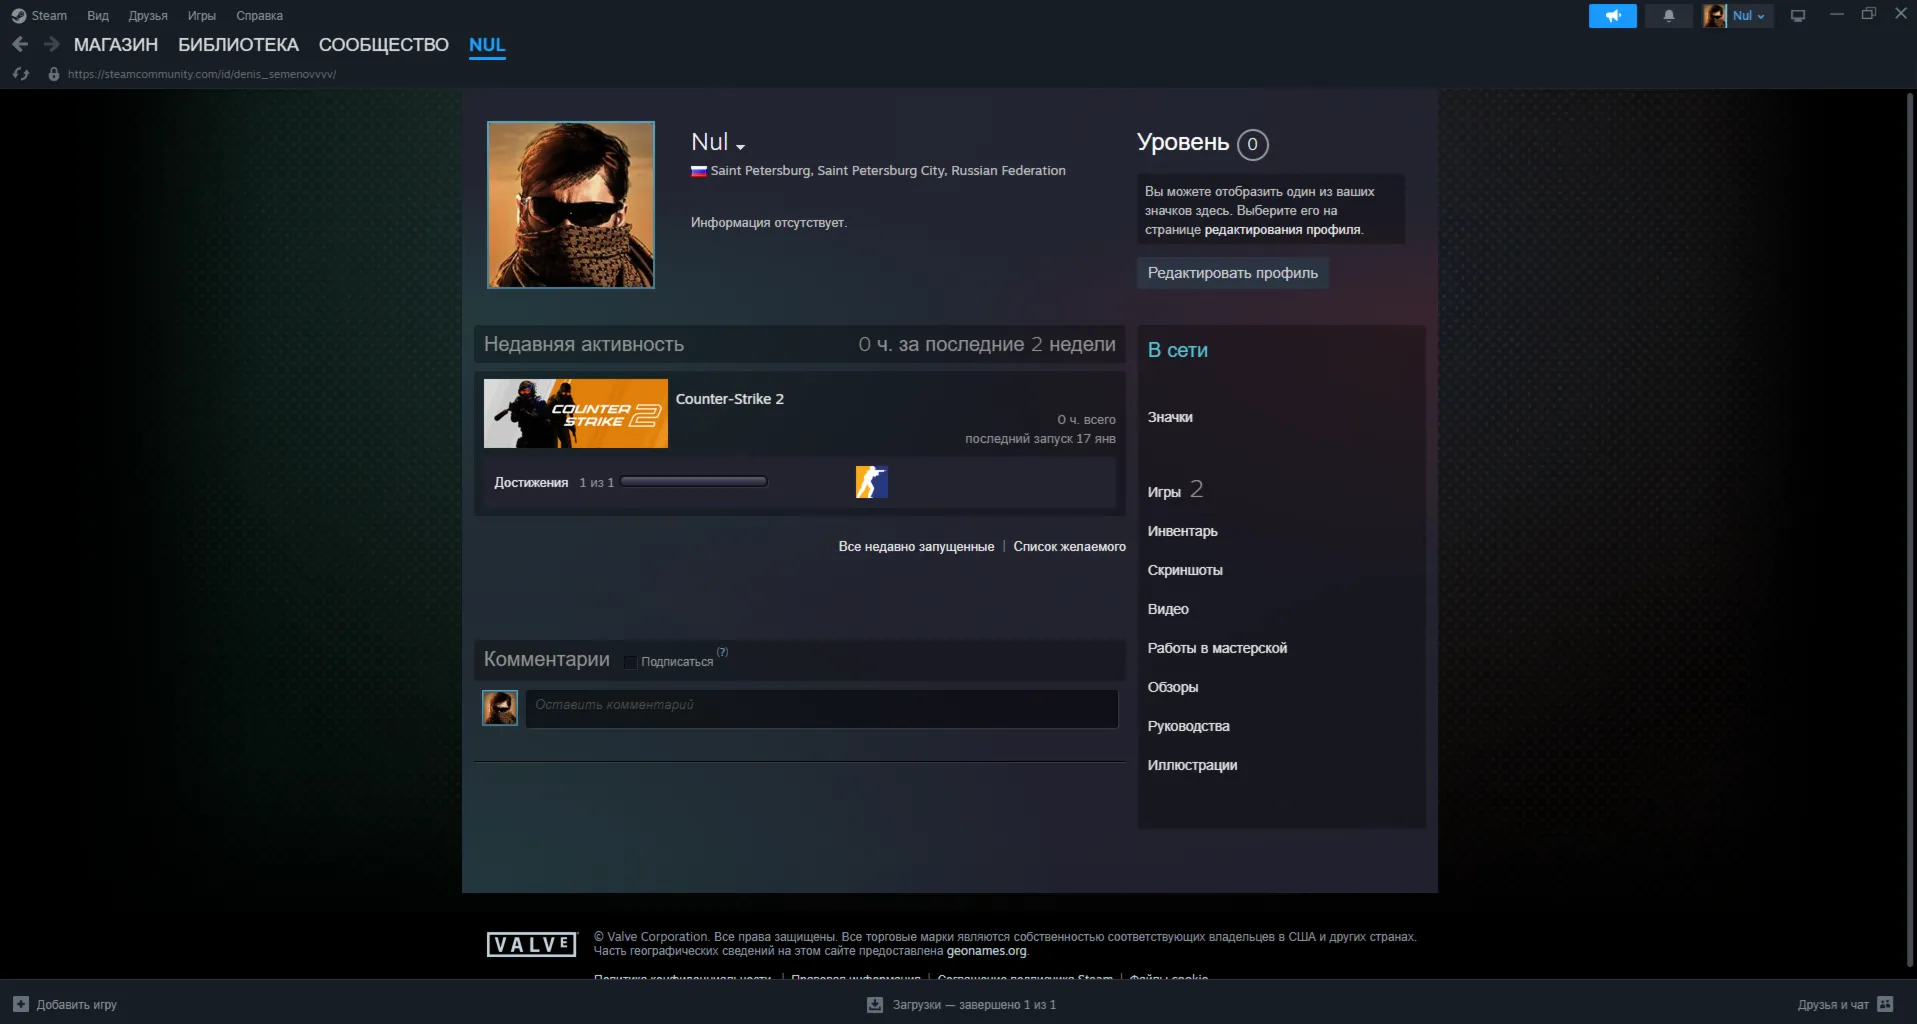Click the Редактировать профиль button
This screenshot has height=1024, width=1917.
pyautogui.click(x=1232, y=273)
